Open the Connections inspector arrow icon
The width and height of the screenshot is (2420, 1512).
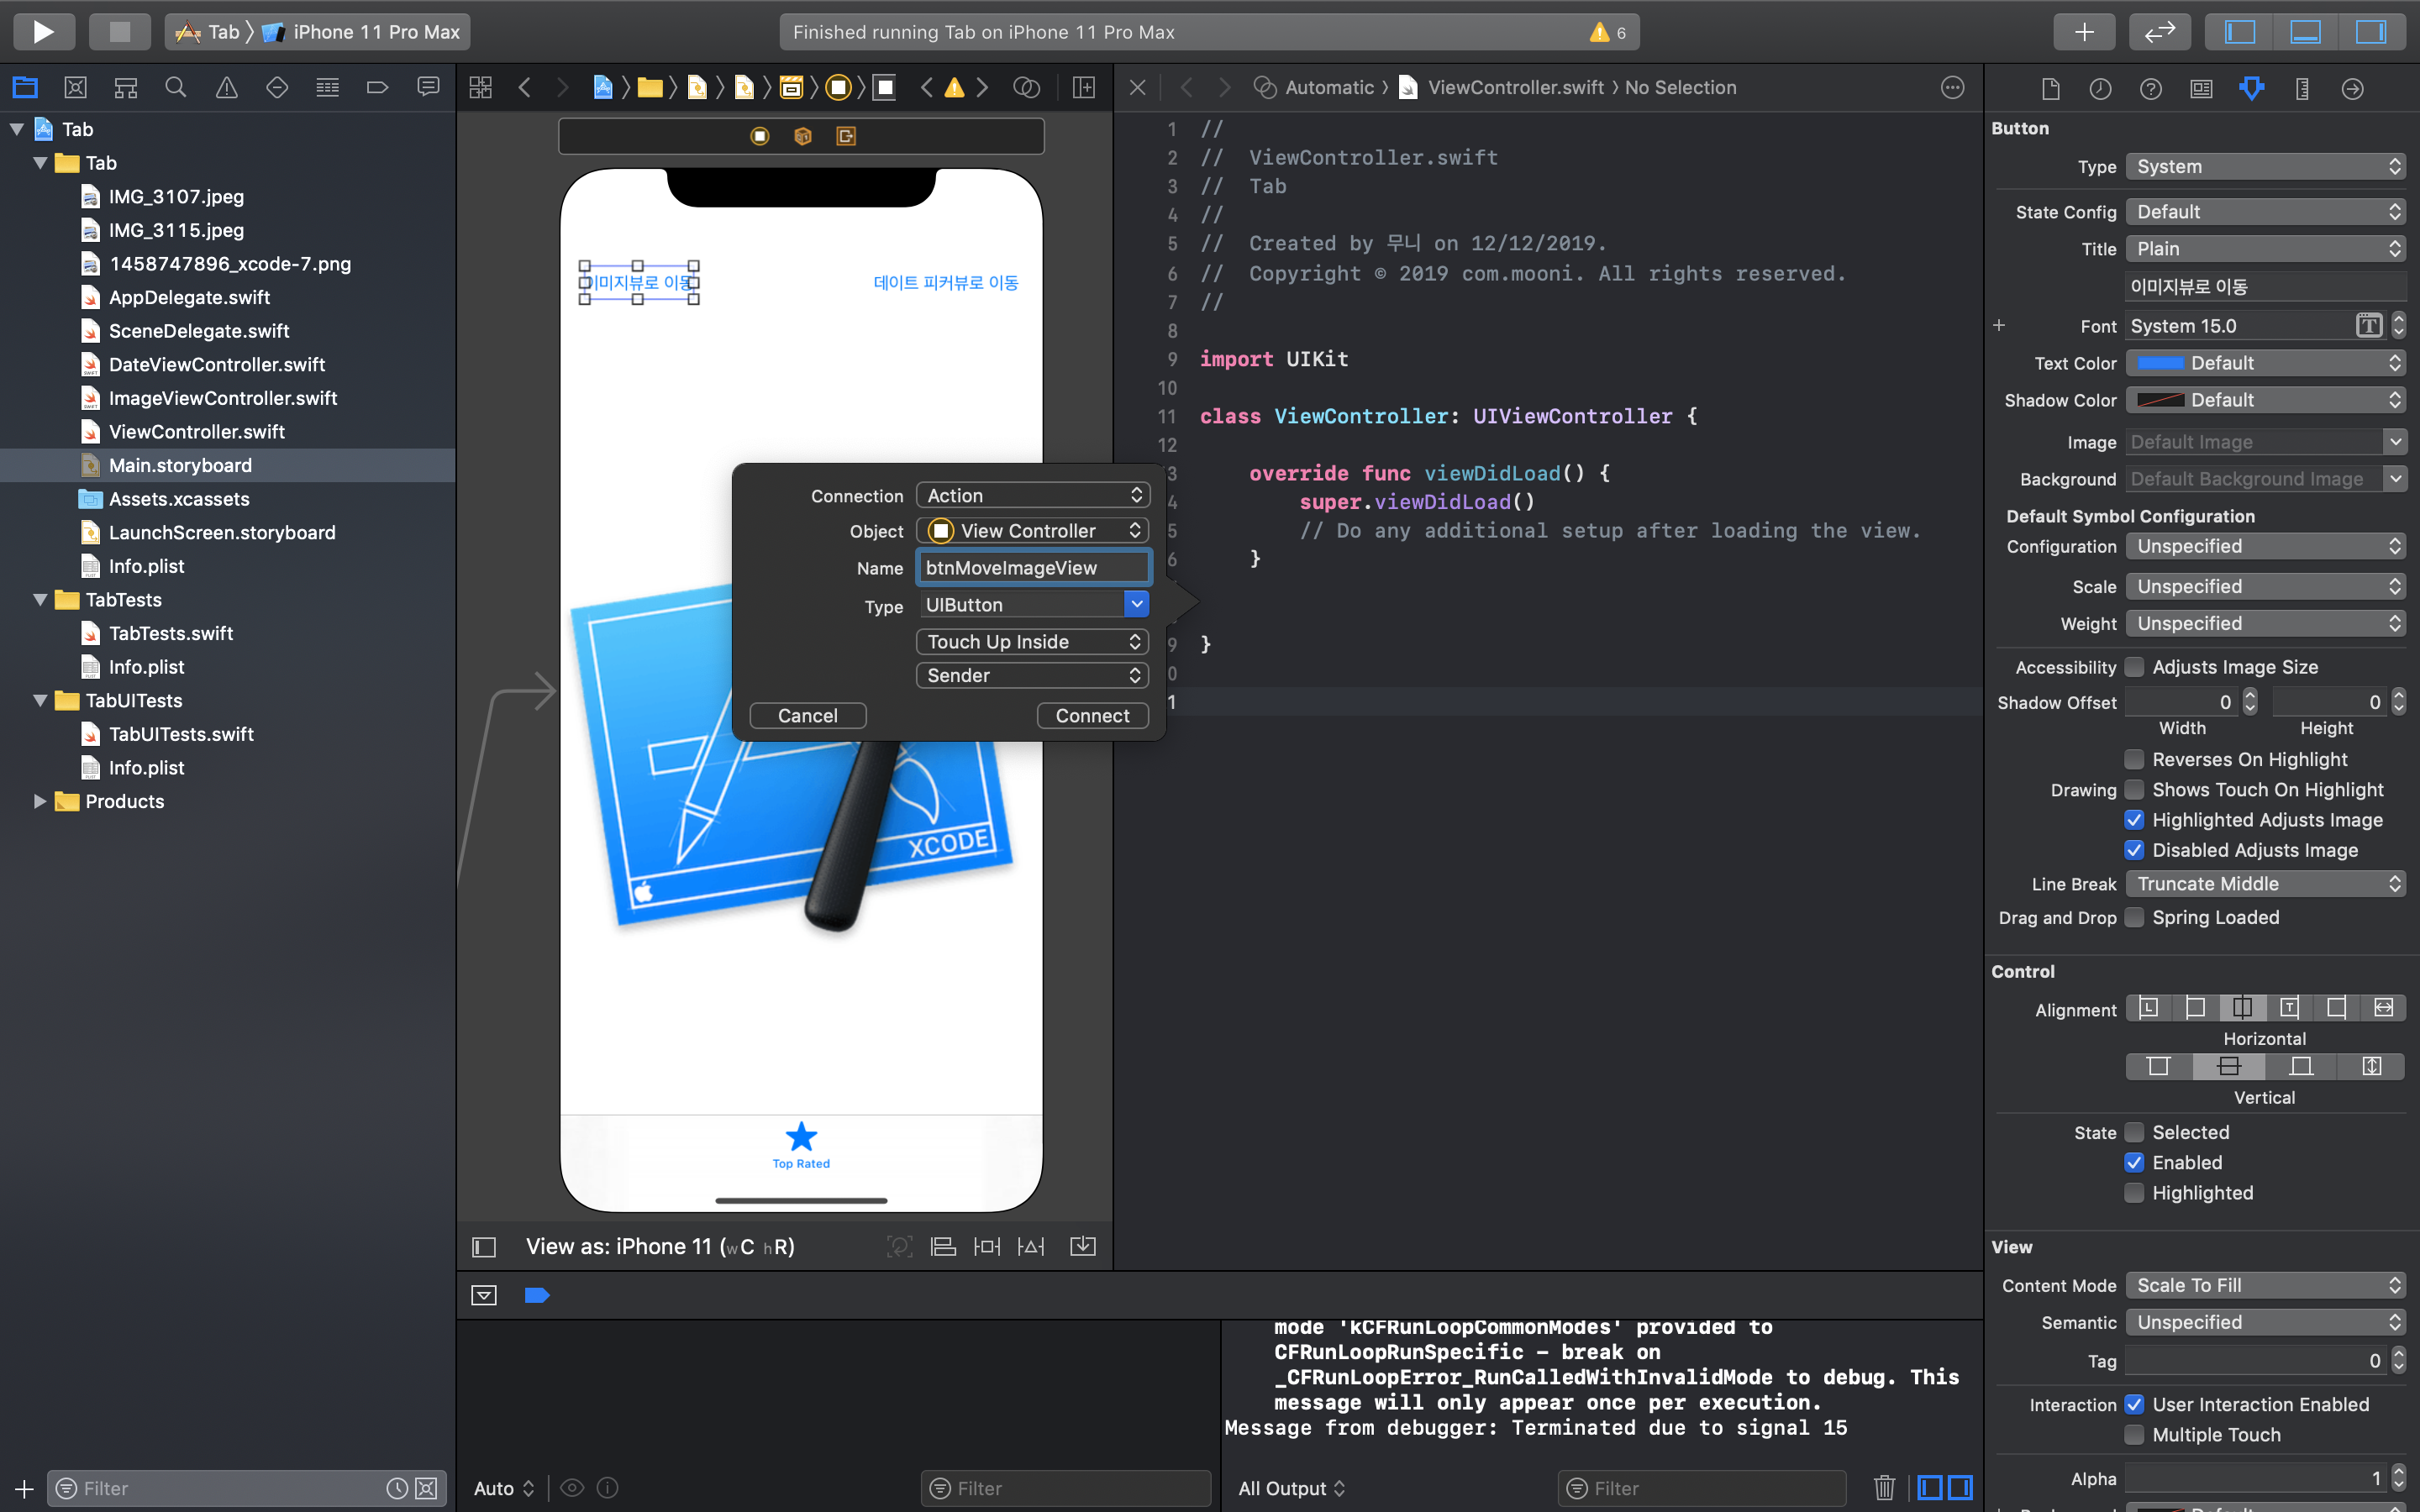(2352, 88)
